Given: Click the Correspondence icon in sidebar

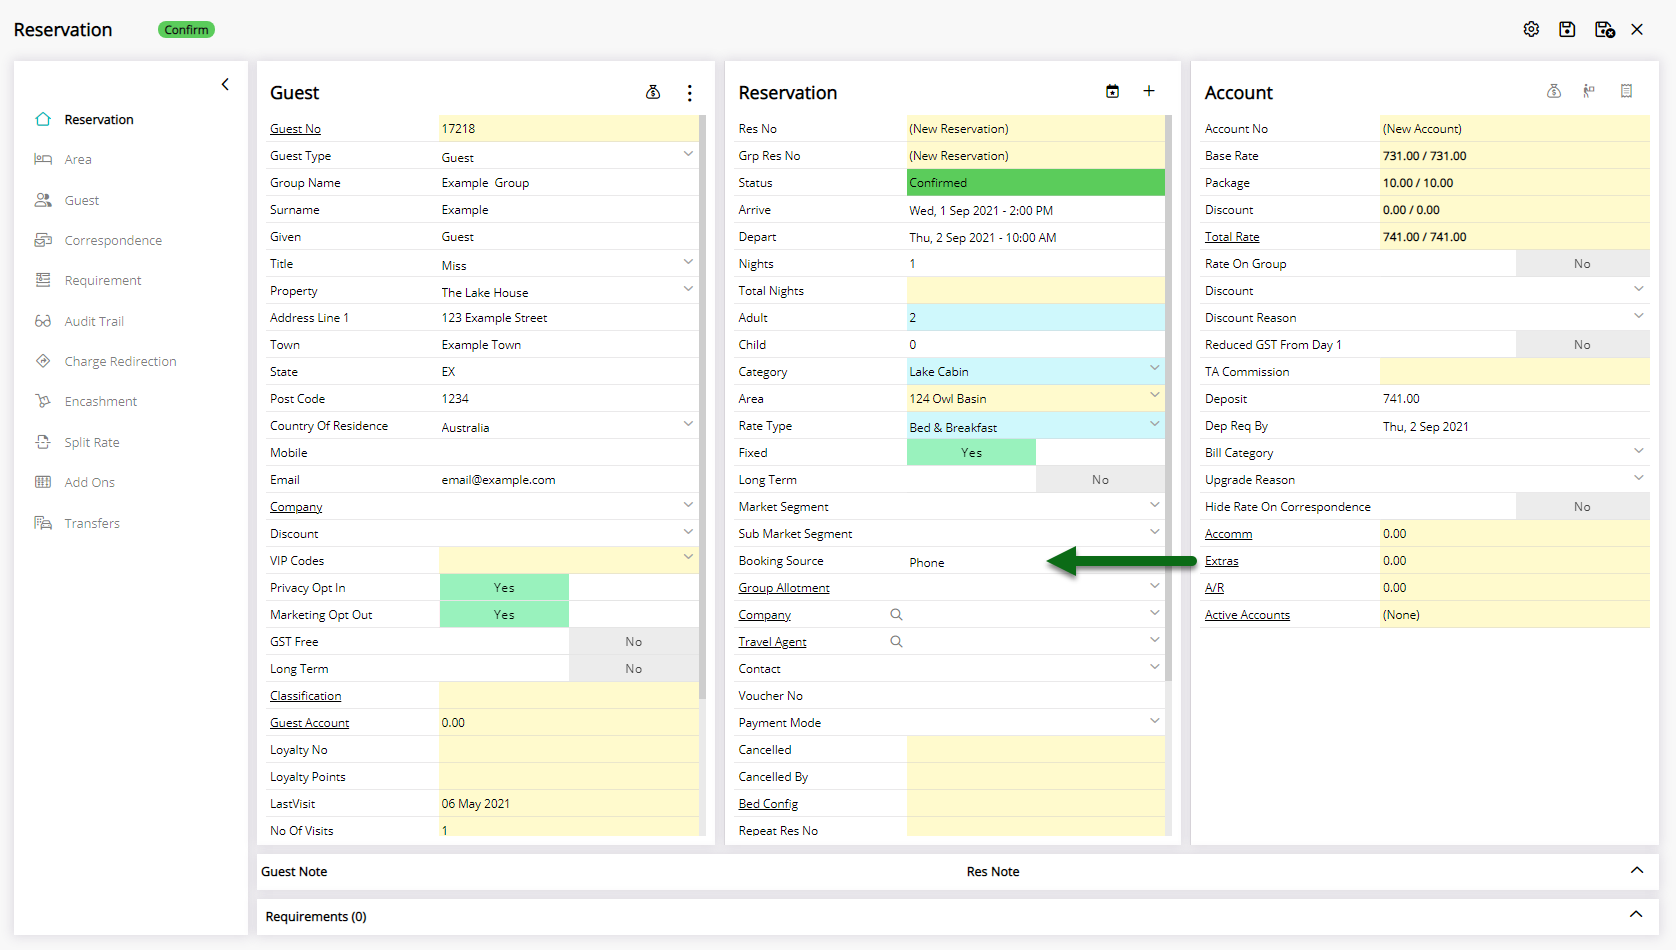Looking at the screenshot, I should pos(43,240).
